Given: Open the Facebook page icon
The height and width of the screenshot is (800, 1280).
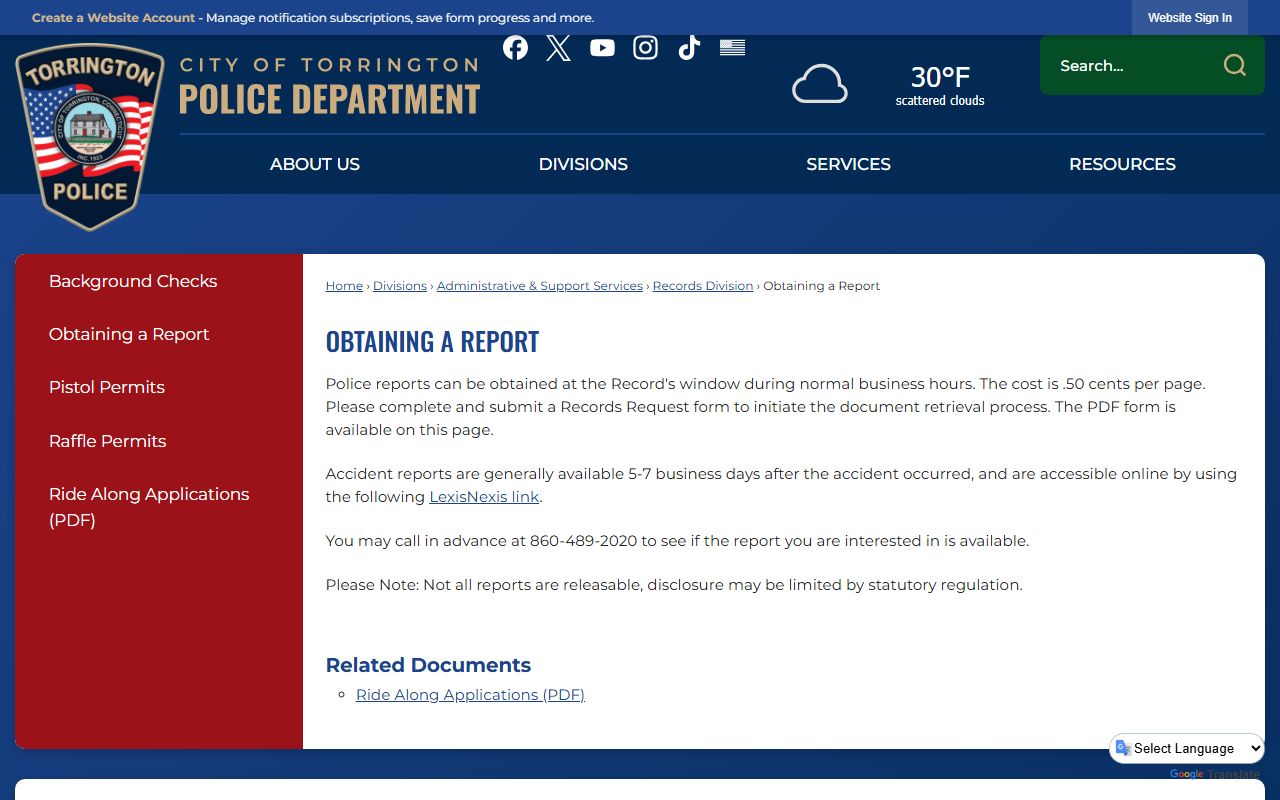Looking at the screenshot, I should pos(515,47).
